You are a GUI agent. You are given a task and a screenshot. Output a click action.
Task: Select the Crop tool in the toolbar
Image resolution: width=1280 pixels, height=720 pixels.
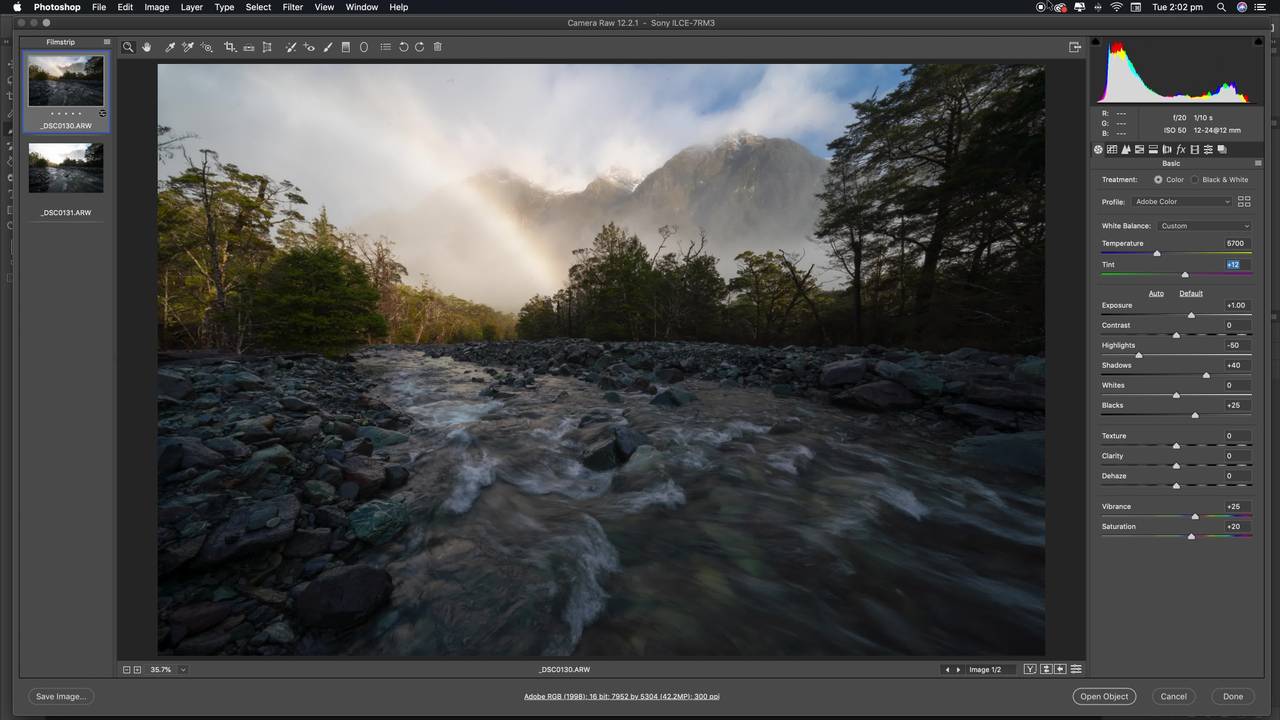[x=229, y=47]
